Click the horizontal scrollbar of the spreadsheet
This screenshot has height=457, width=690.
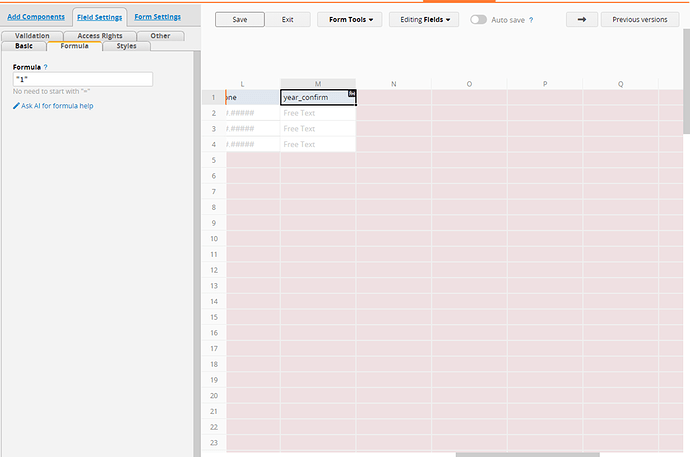click(x=527, y=455)
